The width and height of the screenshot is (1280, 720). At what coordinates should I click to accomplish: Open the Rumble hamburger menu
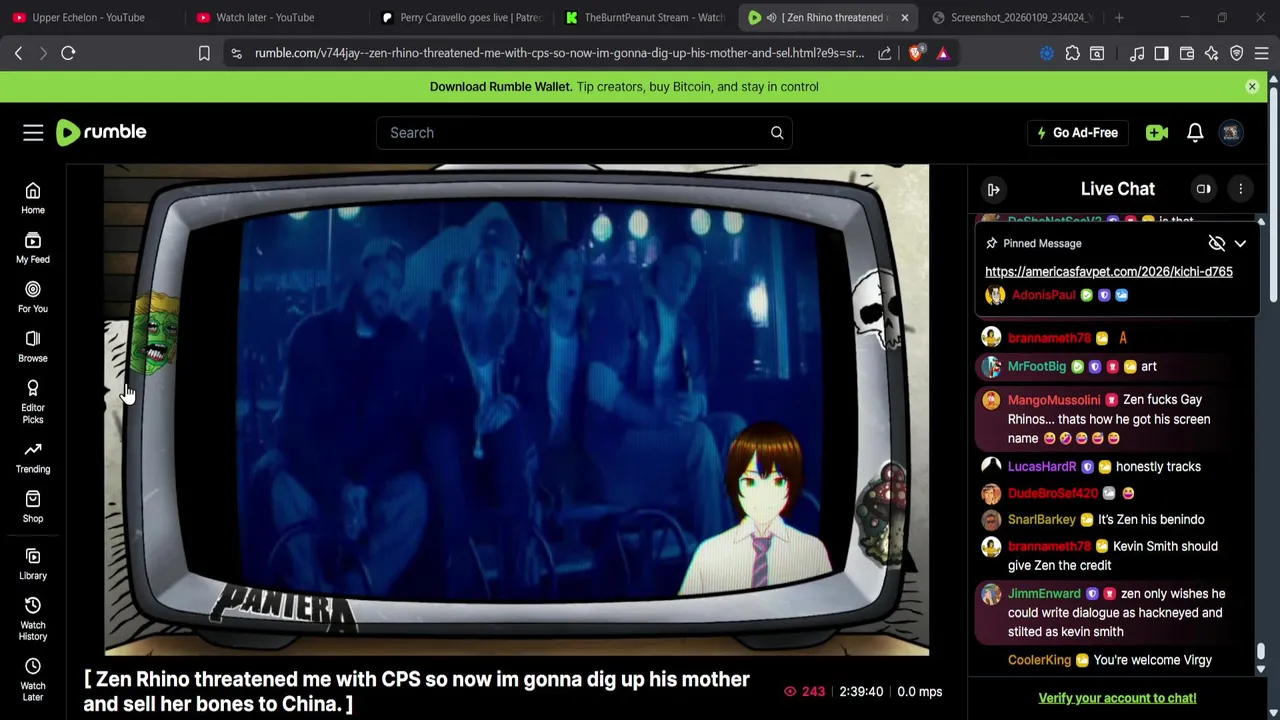33,132
